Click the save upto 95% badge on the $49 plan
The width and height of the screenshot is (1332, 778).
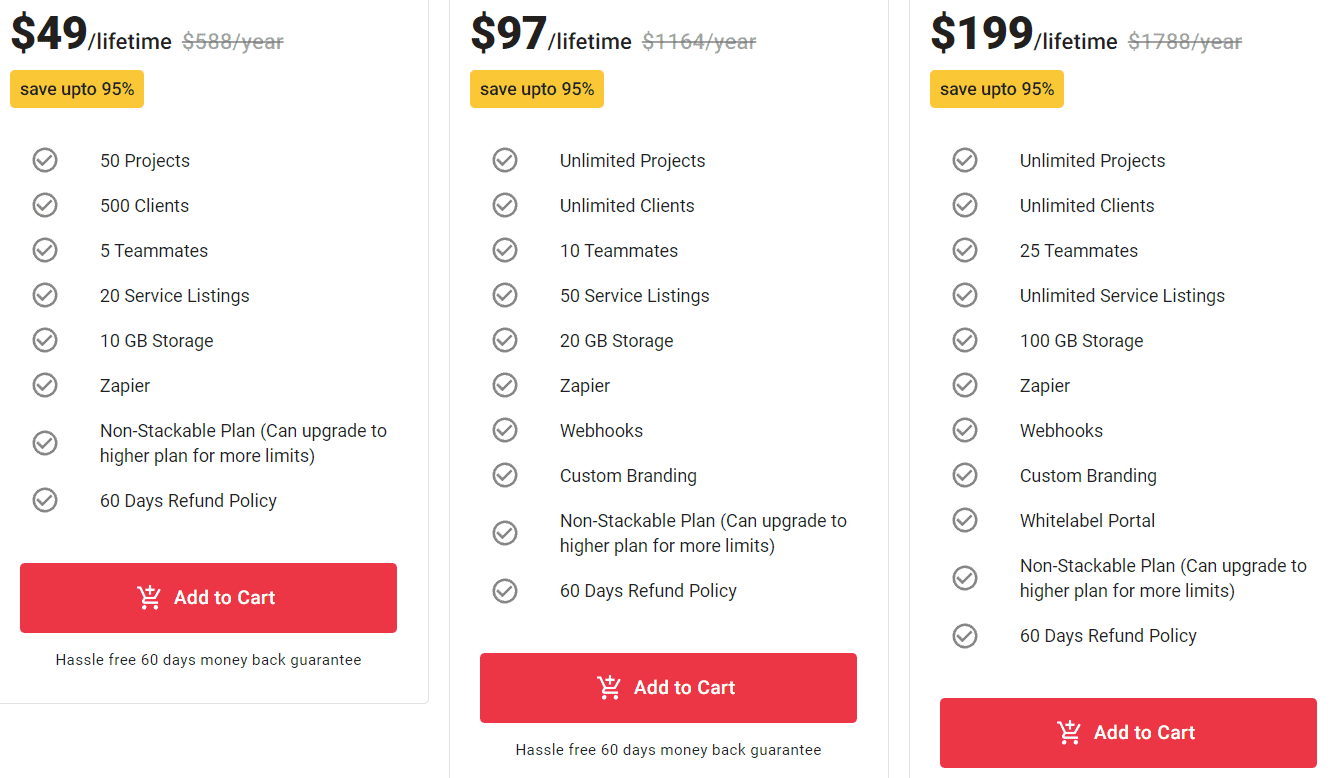pos(76,88)
